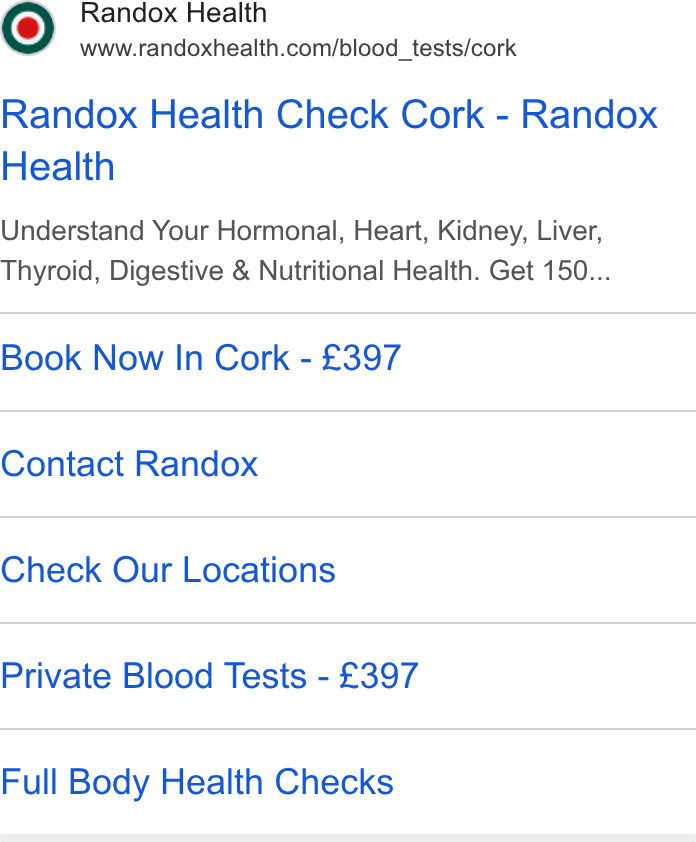Click Randox at end of headline's first line

[589, 114]
